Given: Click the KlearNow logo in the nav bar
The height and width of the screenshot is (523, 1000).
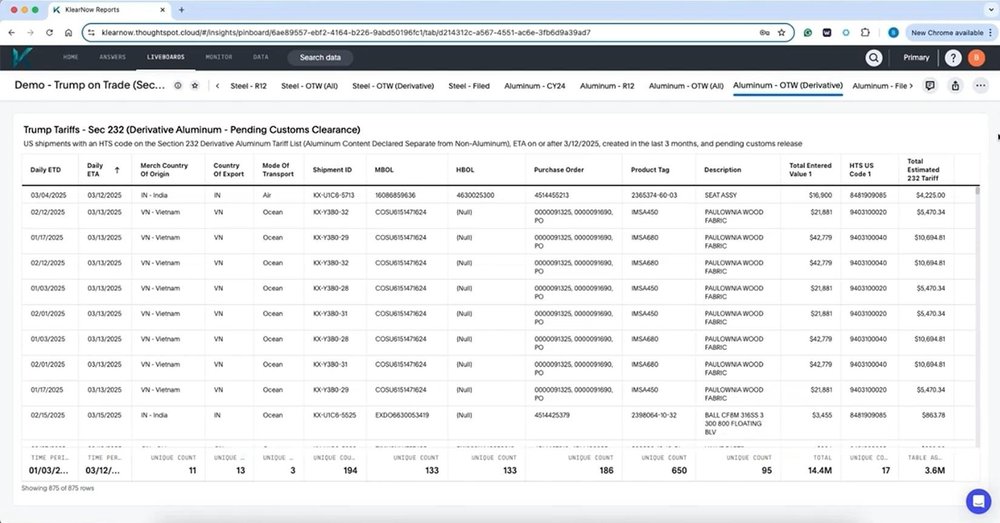Looking at the screenshot, I should pyautogui.click(x=23, y=57).
